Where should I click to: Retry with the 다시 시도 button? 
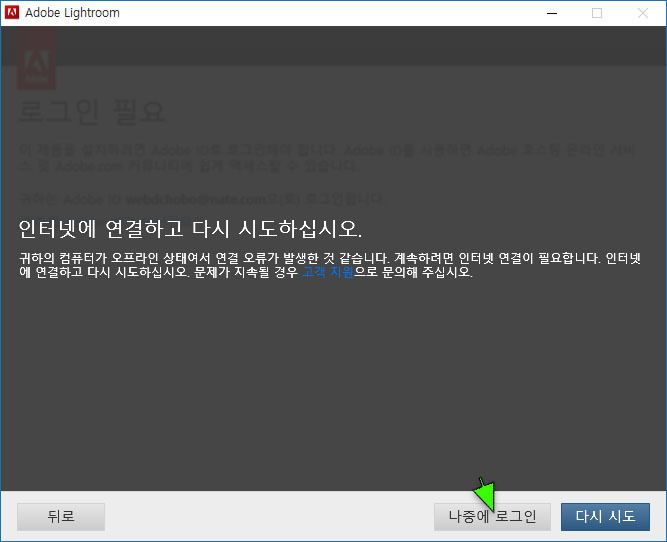pyautogui.click(x=605, y=516)
